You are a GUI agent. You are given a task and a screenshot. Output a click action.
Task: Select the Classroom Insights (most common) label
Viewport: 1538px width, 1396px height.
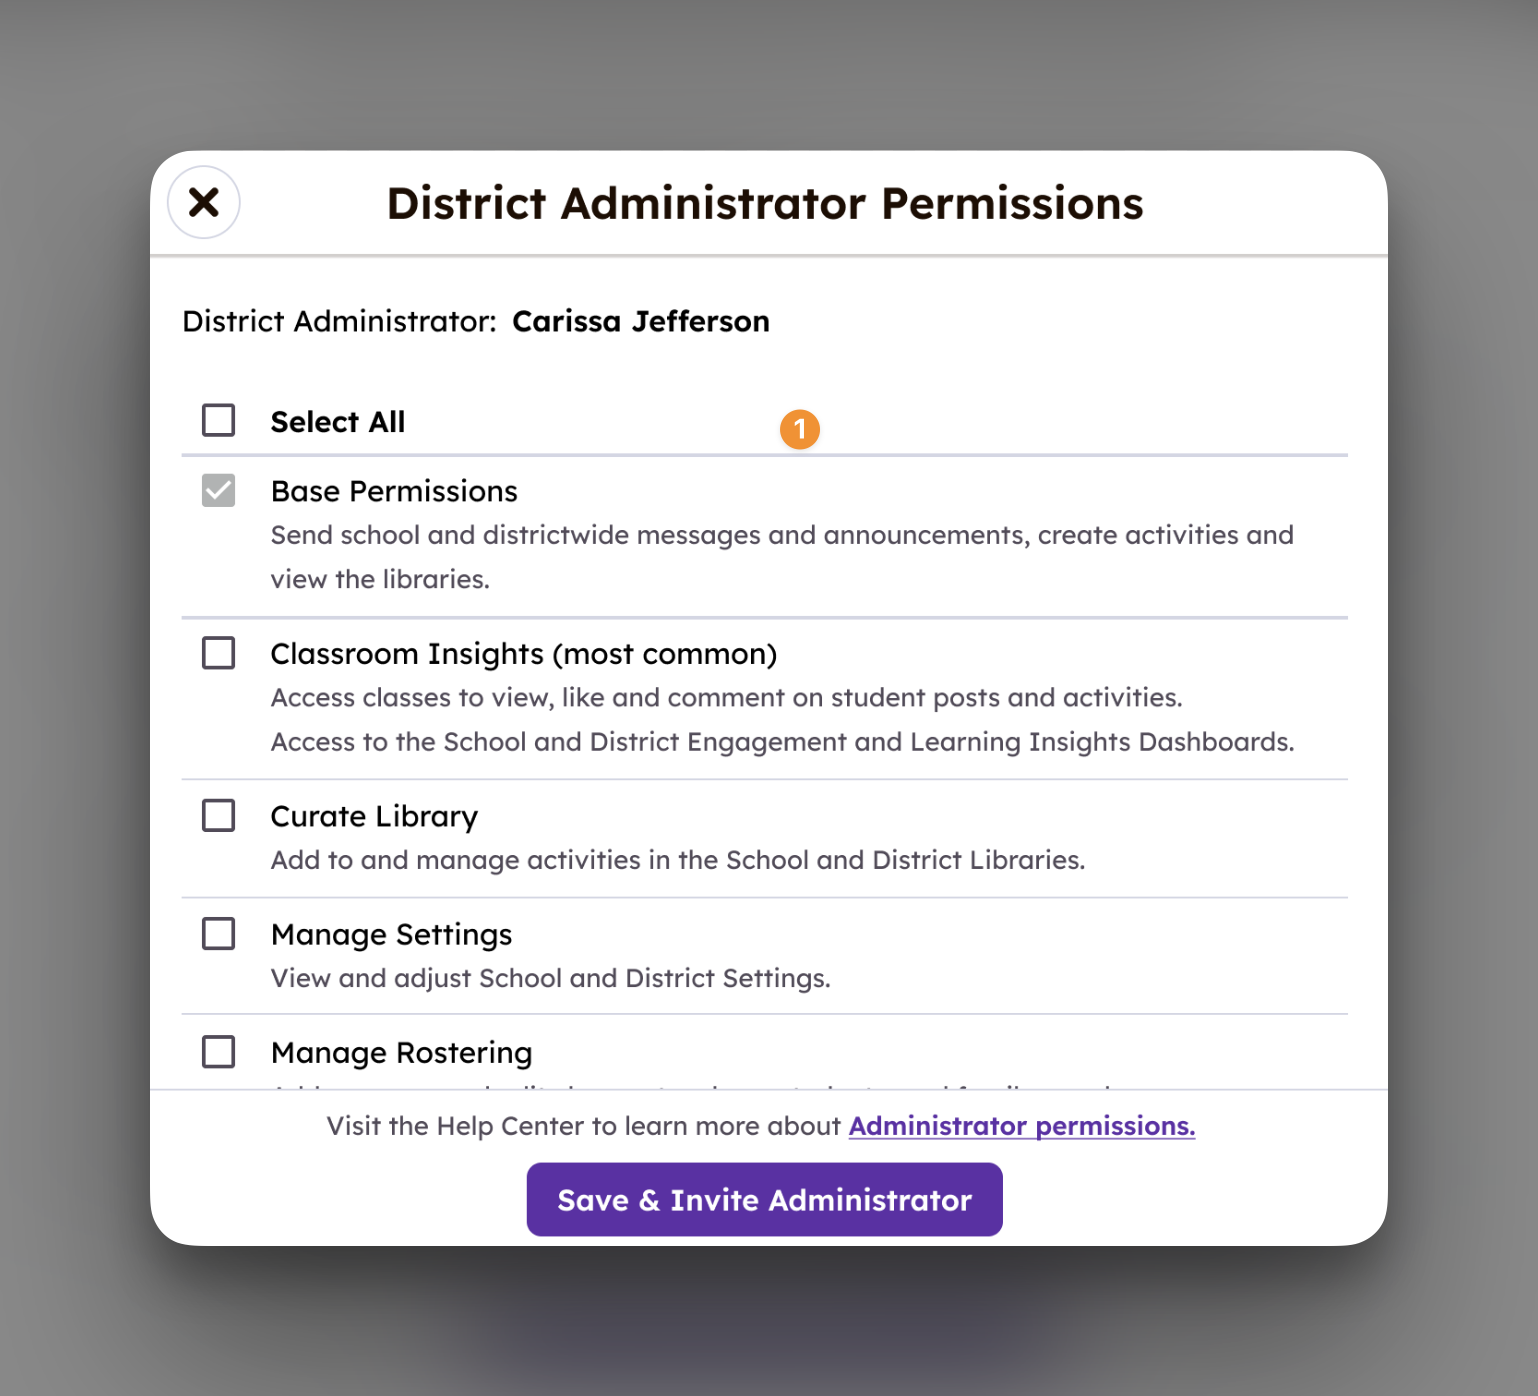tap(523, 654)
